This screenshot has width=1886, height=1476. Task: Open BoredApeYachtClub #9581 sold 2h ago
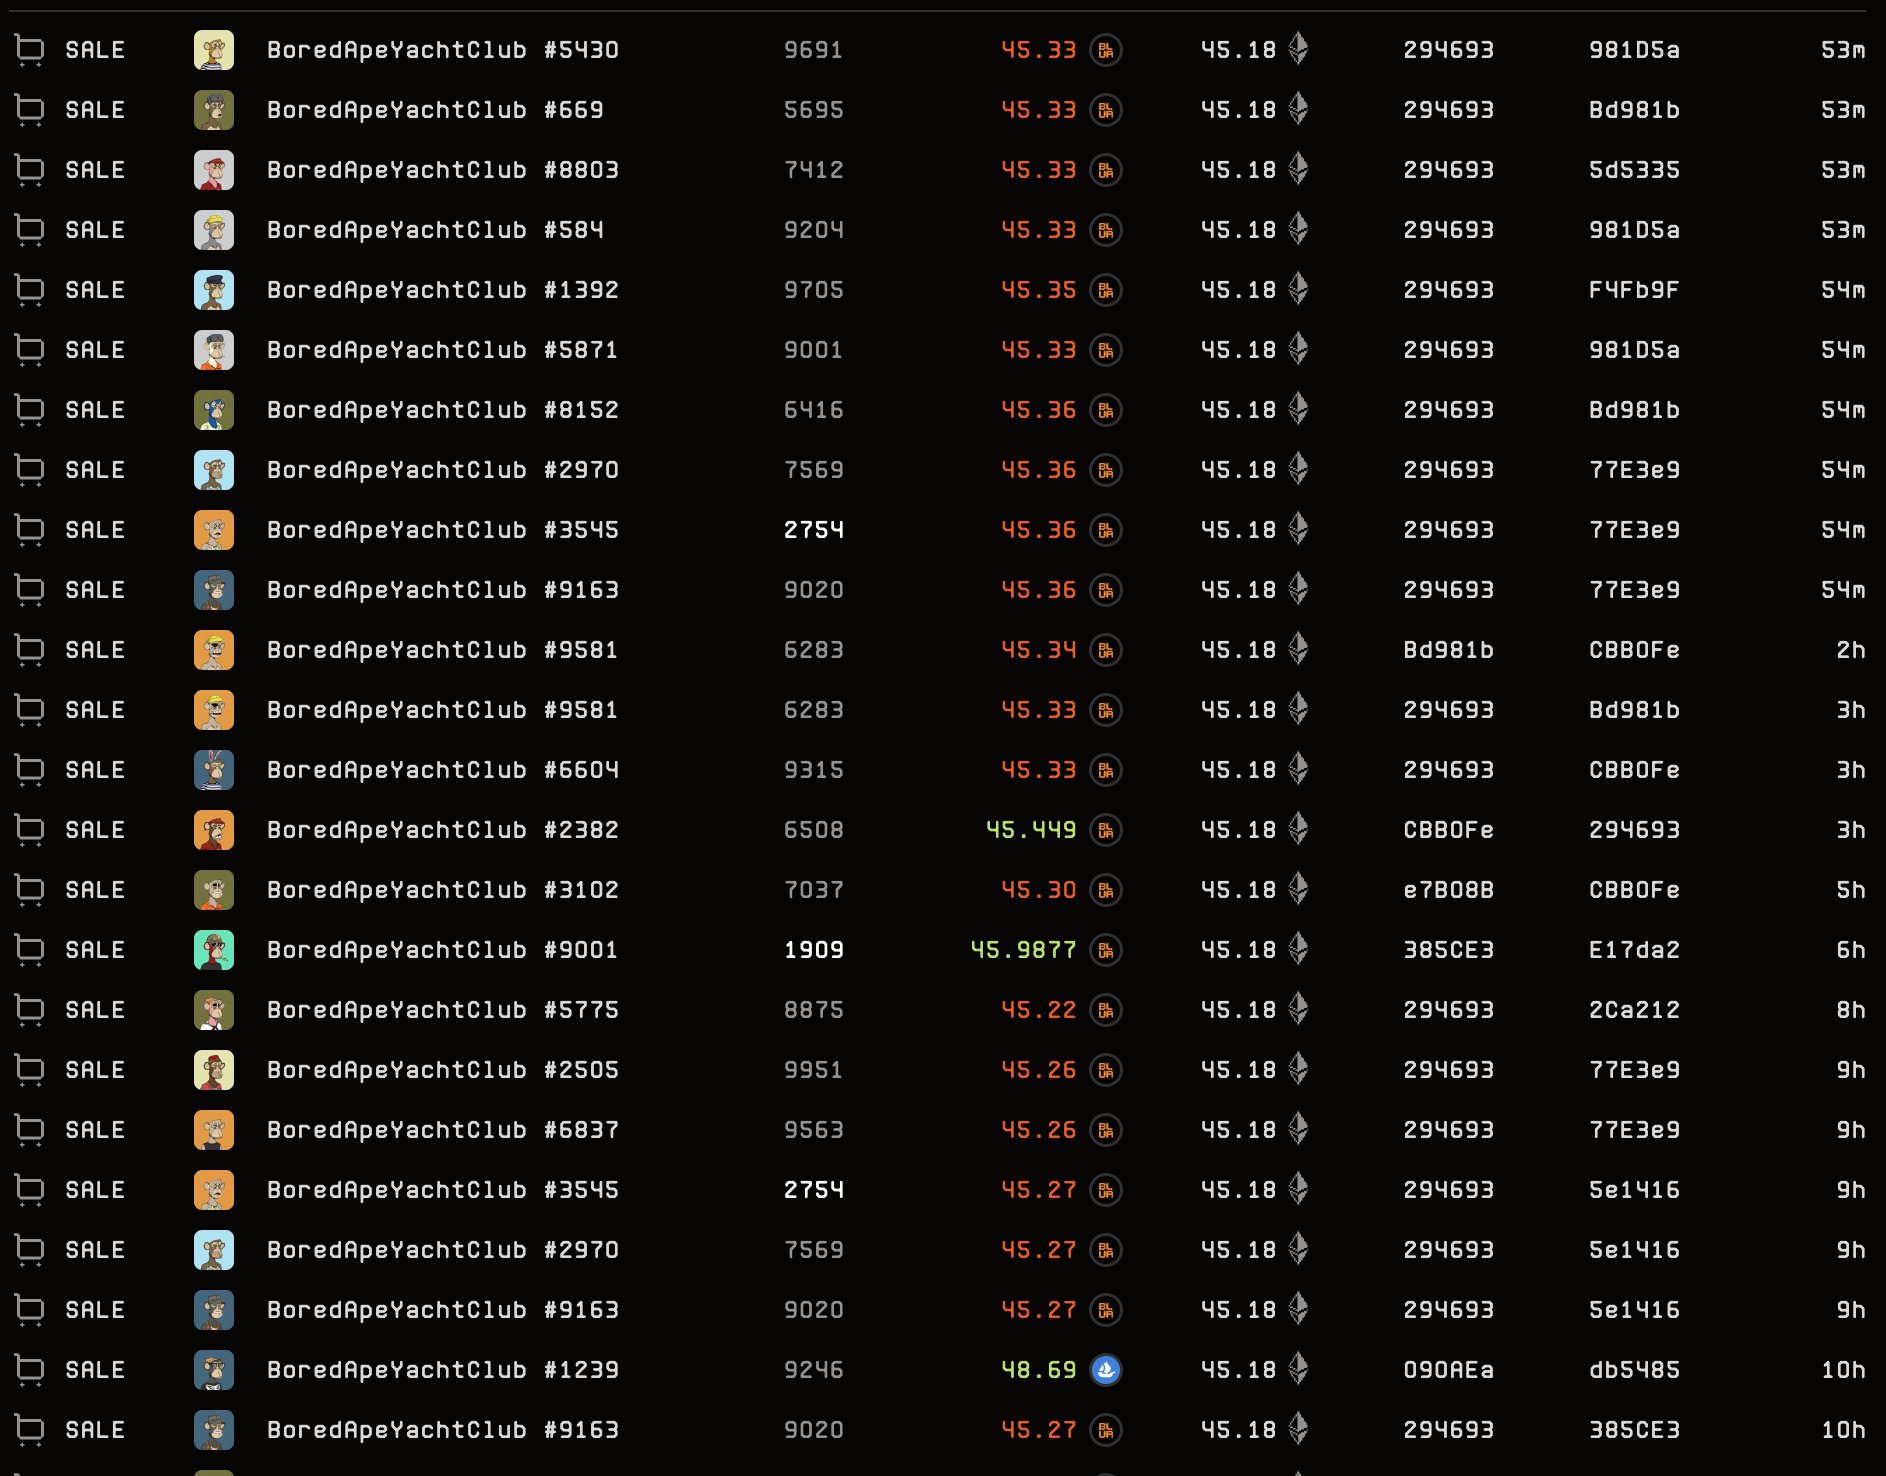[443, 650]
